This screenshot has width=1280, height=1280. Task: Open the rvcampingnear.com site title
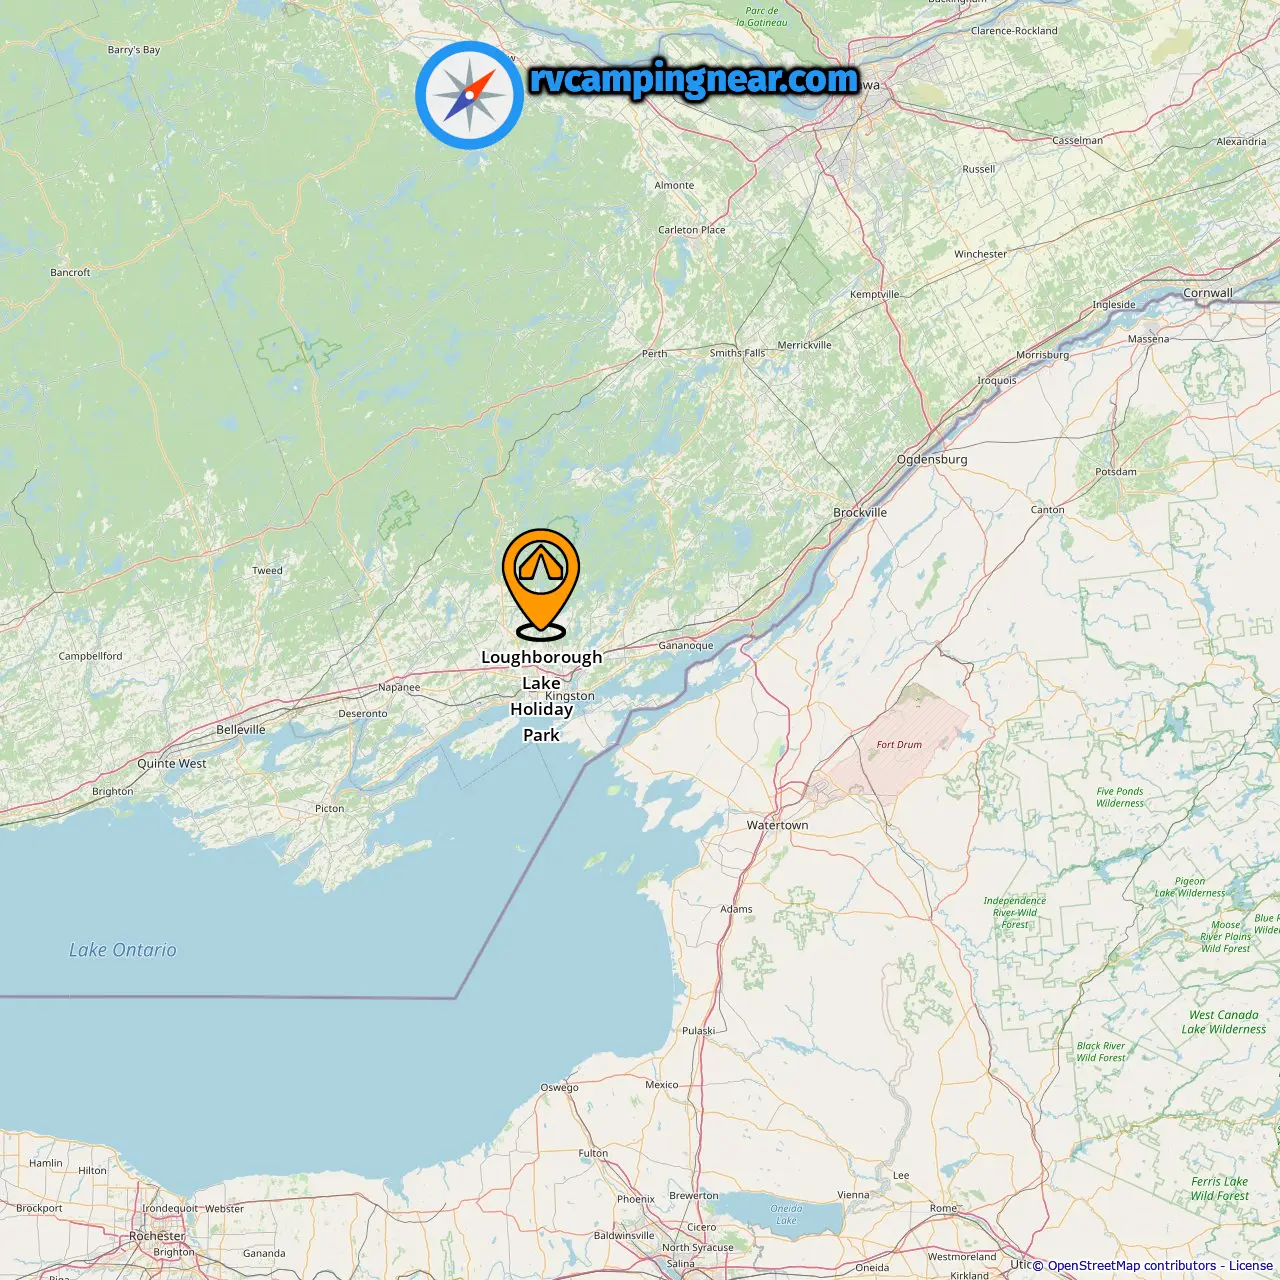point(694,79)
